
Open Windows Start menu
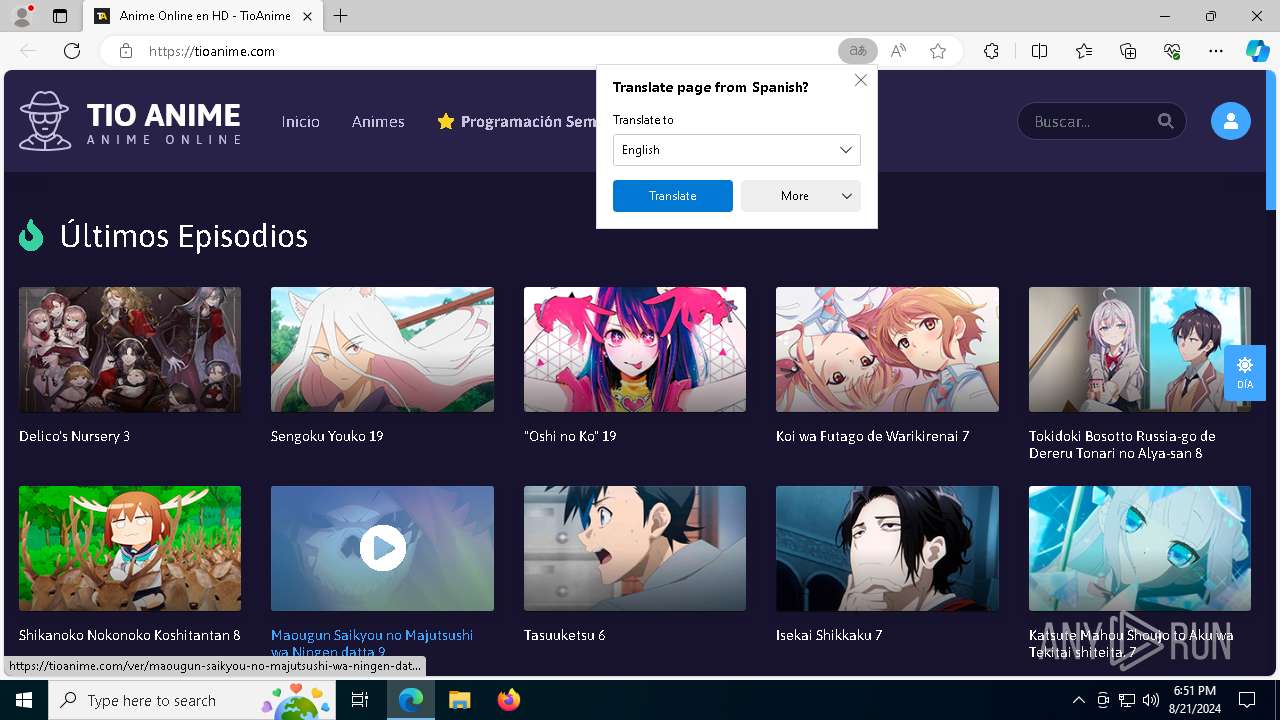coord(24,700)
